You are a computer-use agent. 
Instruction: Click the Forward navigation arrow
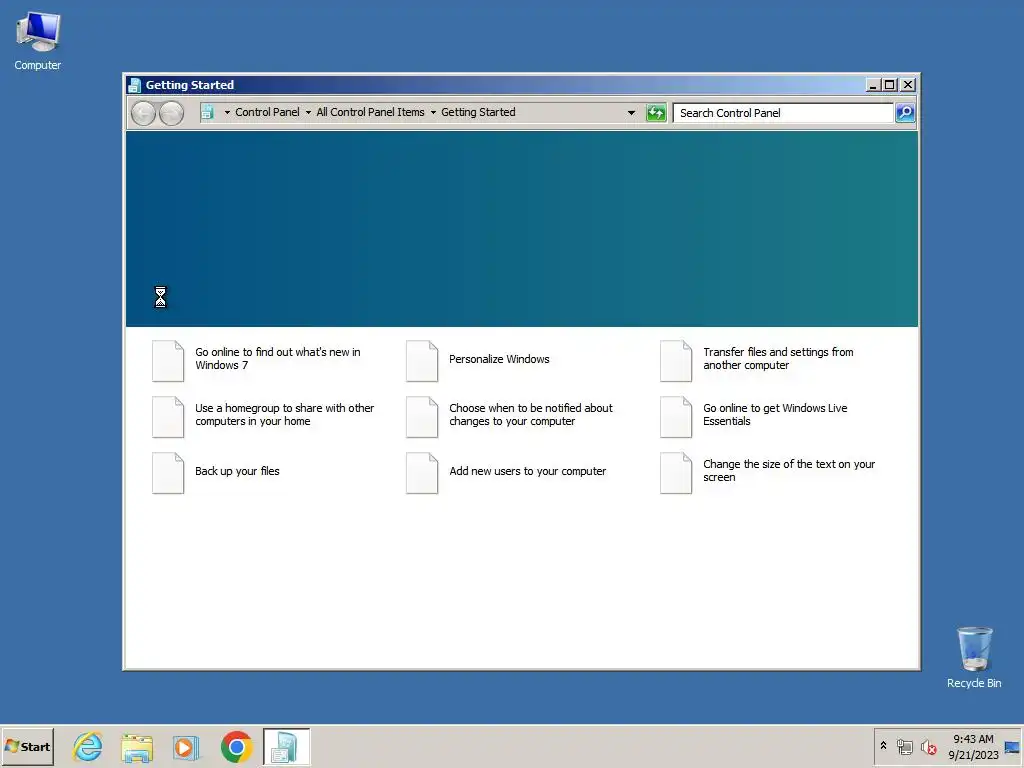171,113
